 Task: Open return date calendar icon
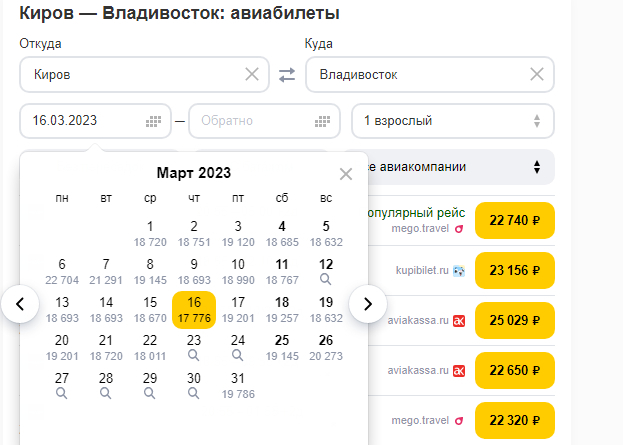coord(322,121)
